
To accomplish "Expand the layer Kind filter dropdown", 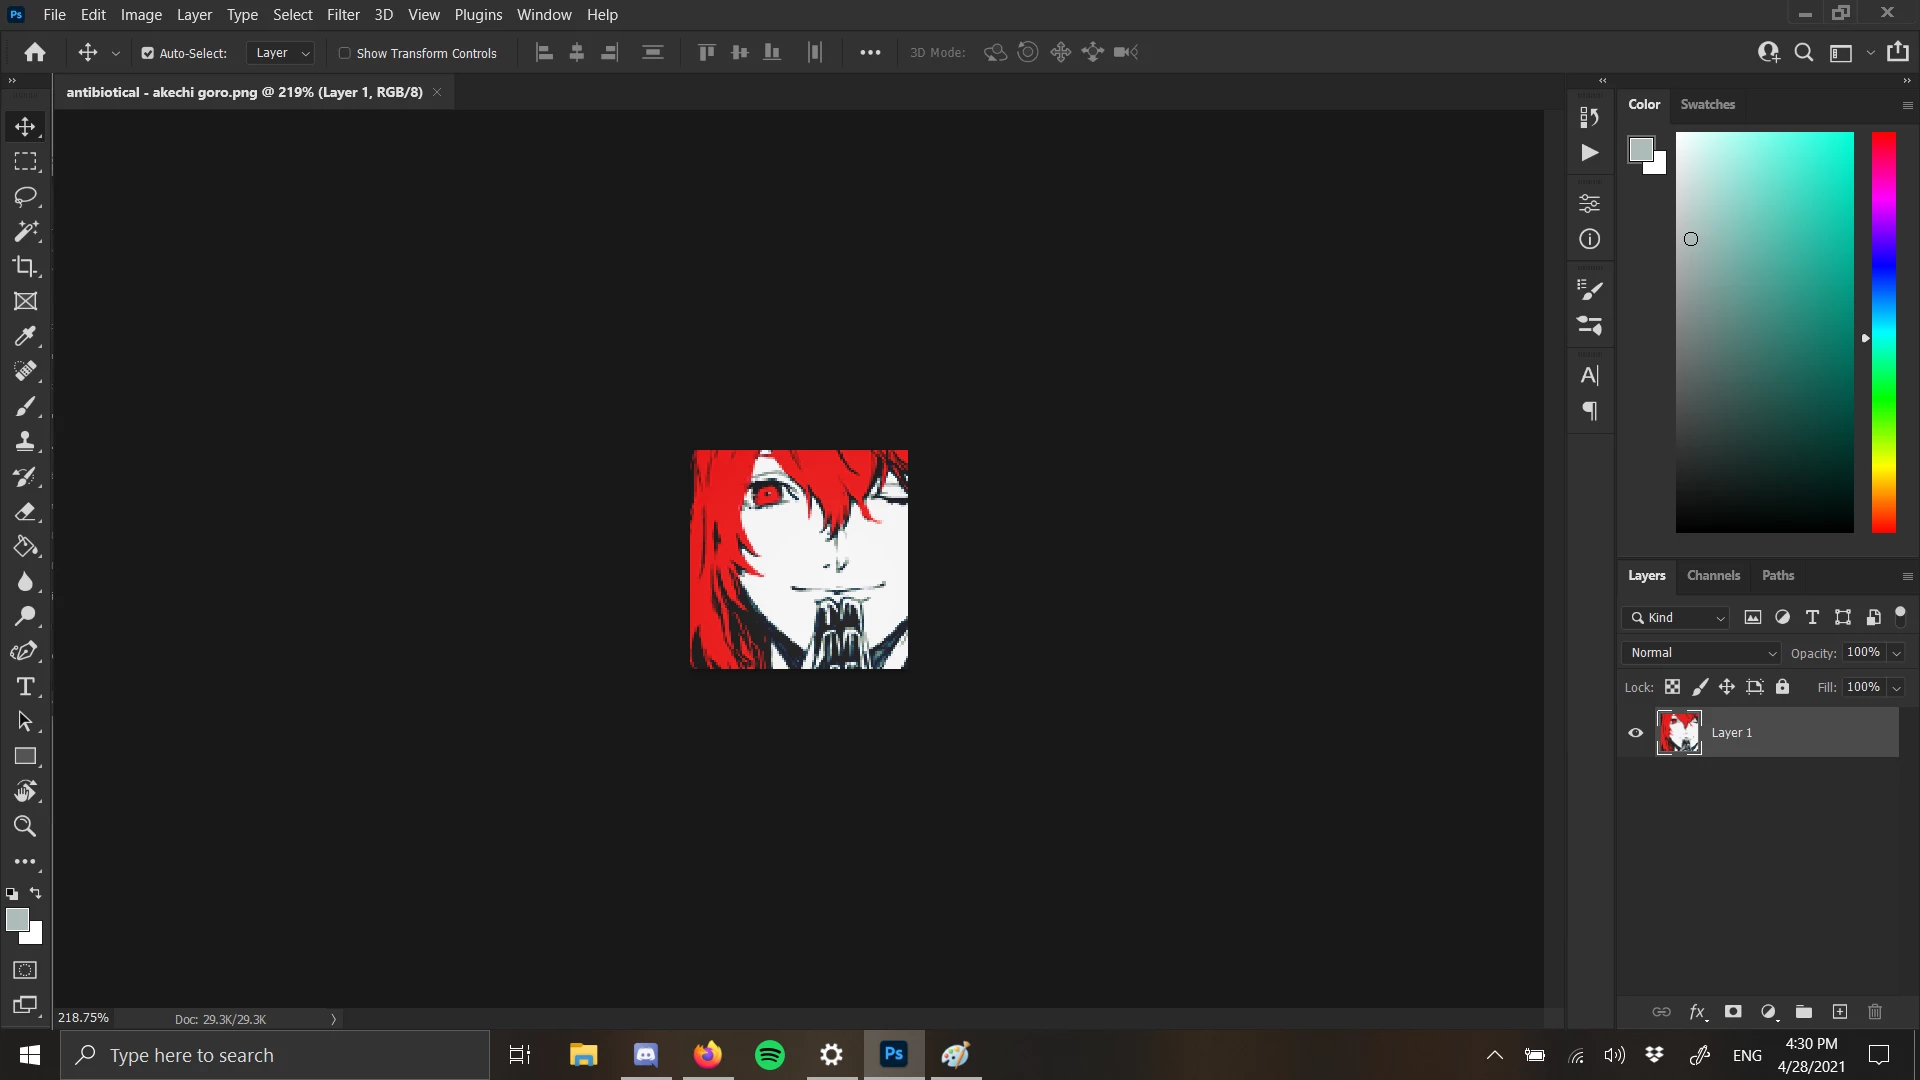I will point(1677,618).
